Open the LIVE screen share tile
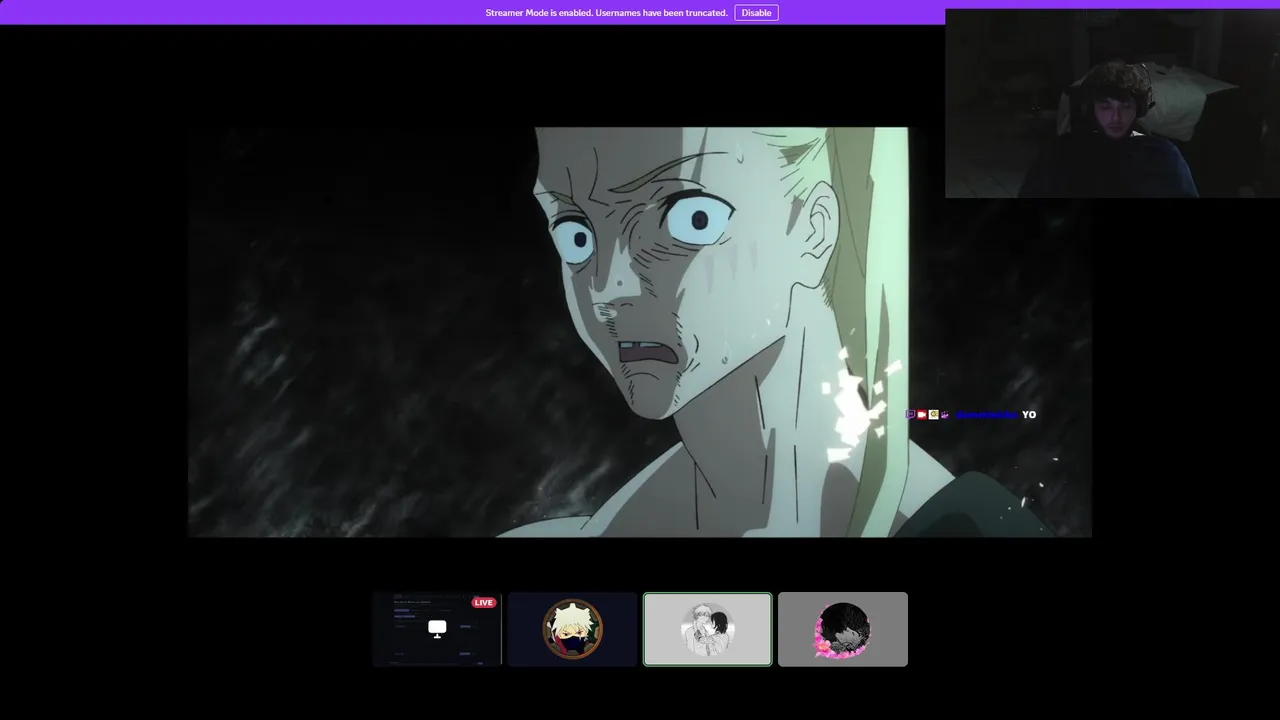 point(437,629)
